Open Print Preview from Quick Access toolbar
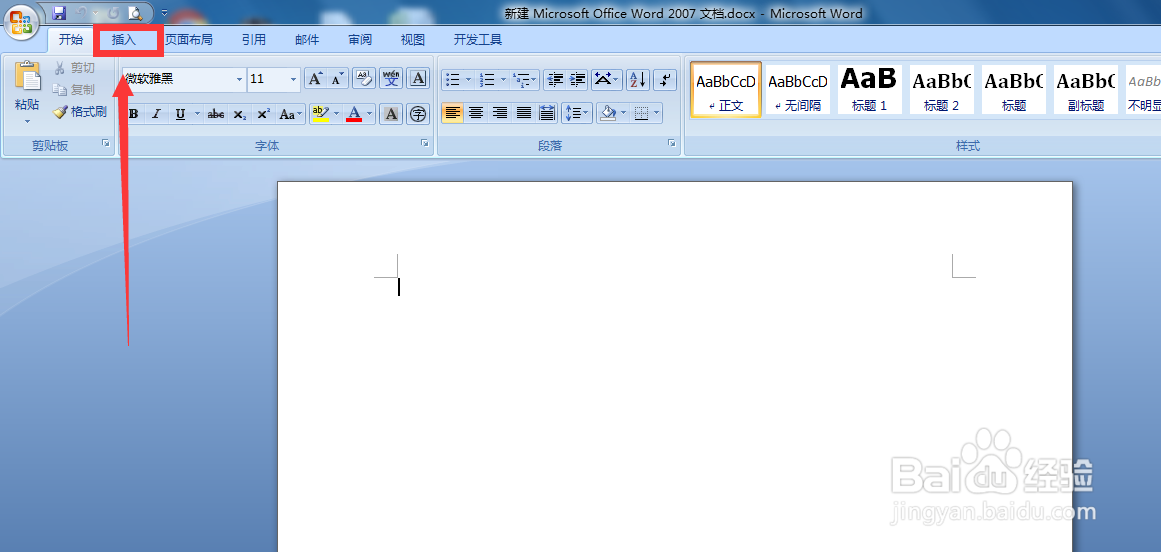Image resolution: width=1161 pixels, height=552 pixels. tap(135, 13)
